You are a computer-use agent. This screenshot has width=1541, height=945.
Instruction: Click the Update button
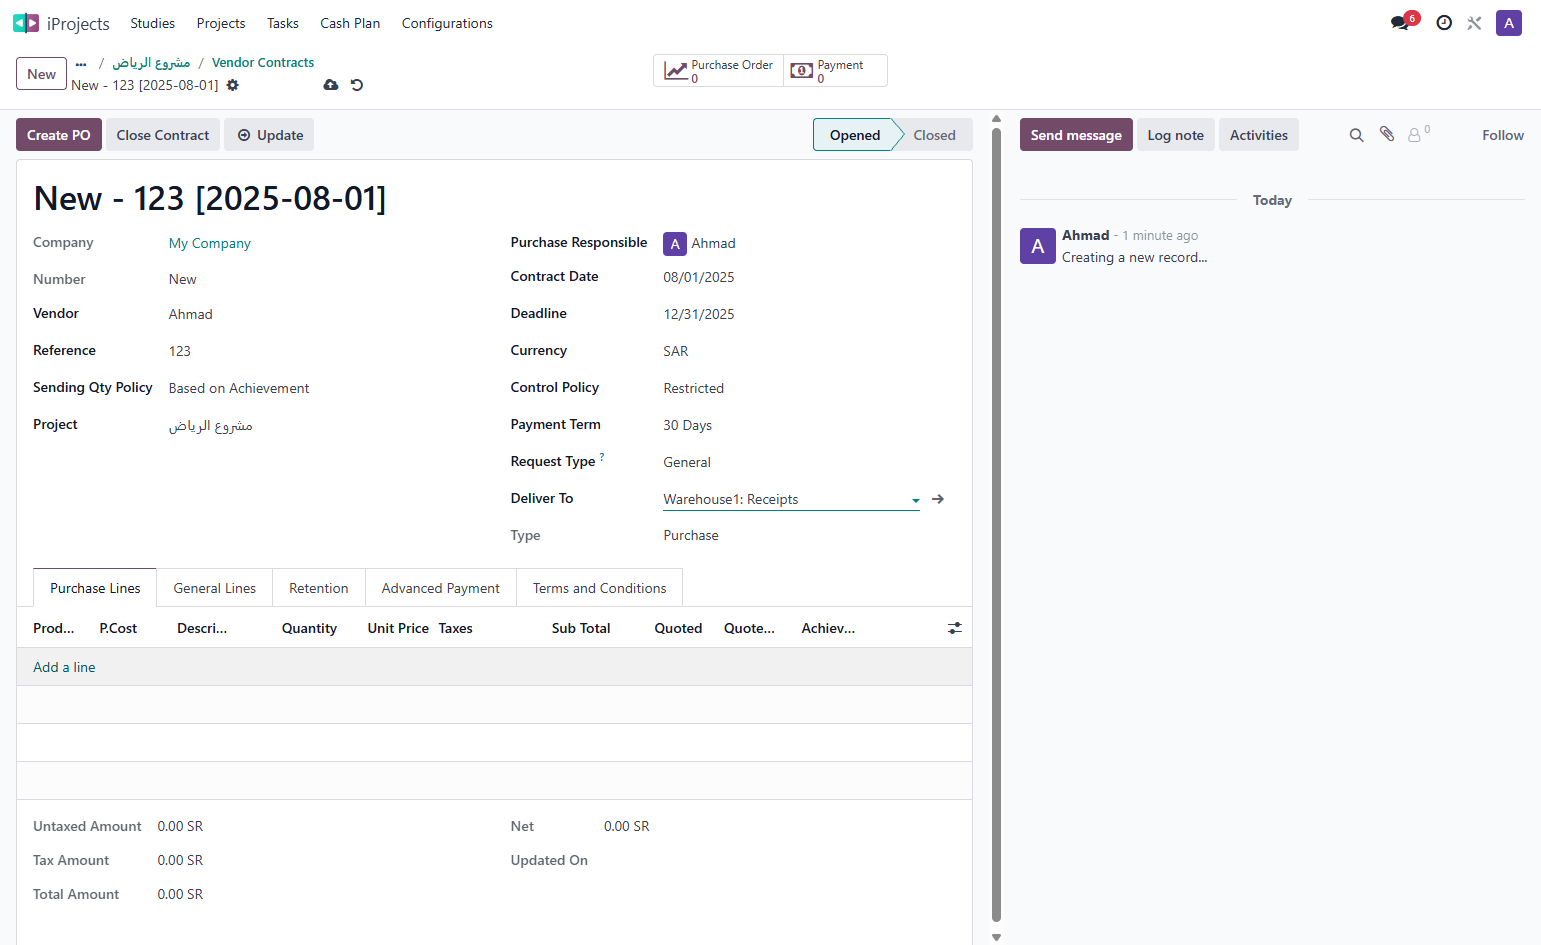pos(269,135)
